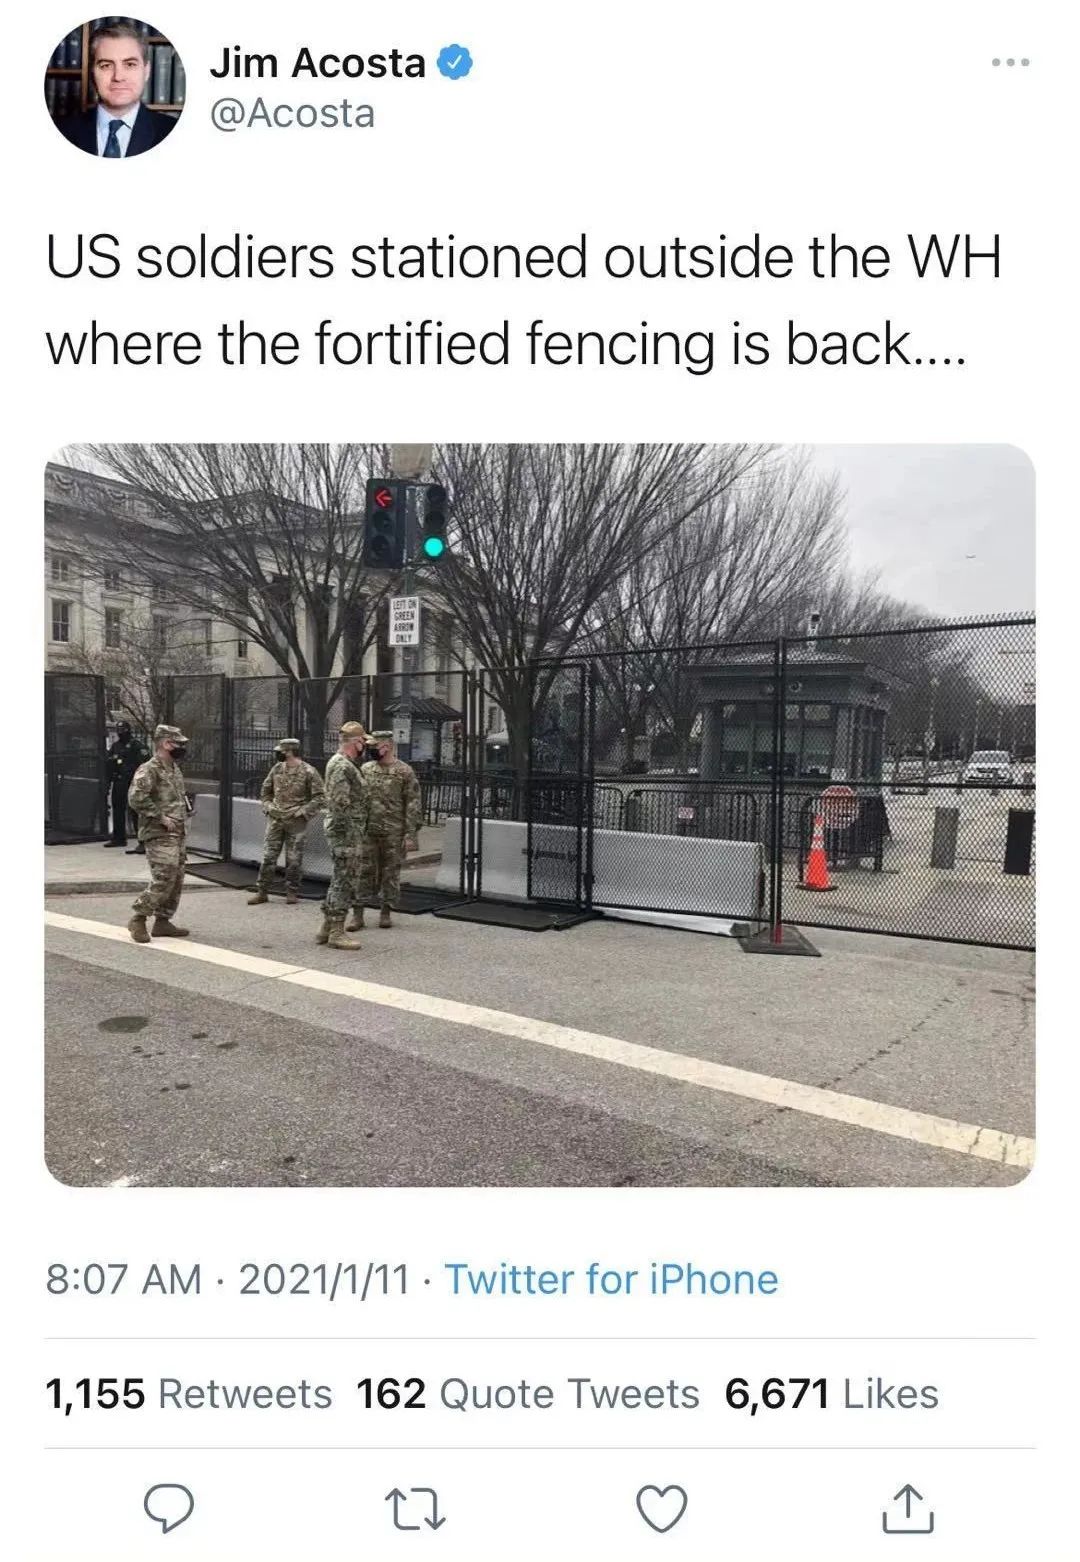The width and height of the screenshot is (1080, 1562).
Task: Click the 2021/1/11 date
Action: click(324, 1279)
